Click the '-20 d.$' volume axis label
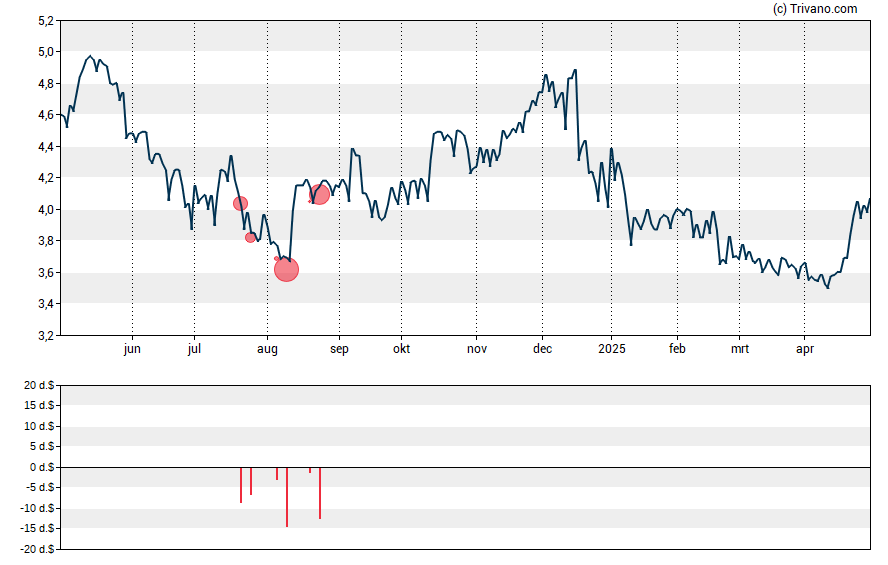888x565 pixels. [x=37, y=549]
